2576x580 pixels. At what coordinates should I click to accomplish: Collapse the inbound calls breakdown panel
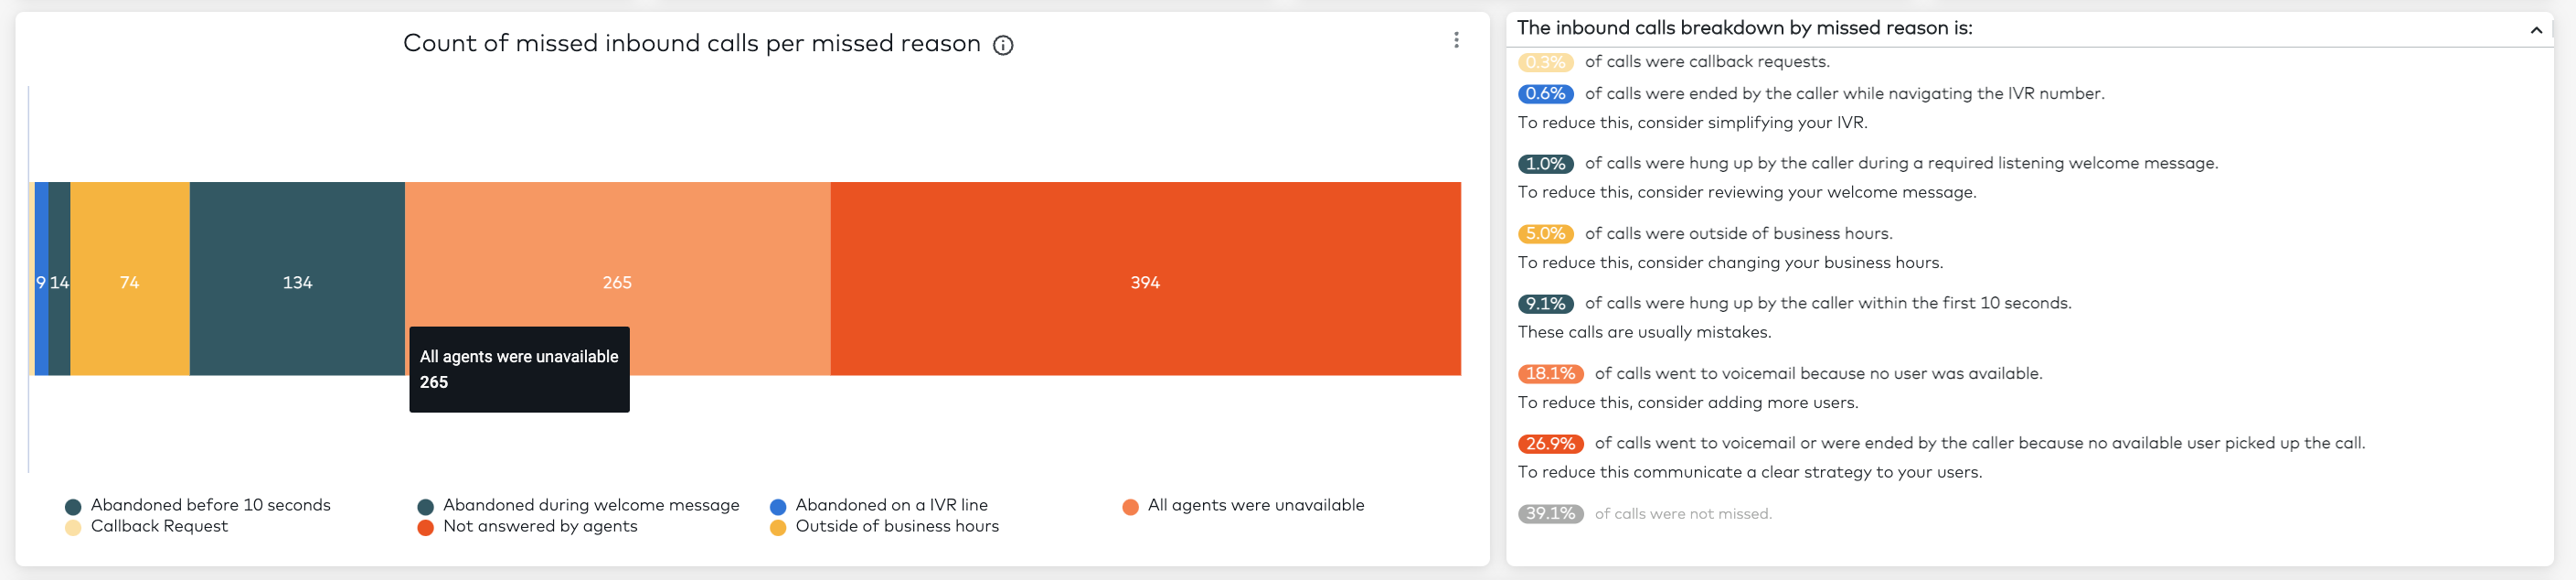[2536, 30]
